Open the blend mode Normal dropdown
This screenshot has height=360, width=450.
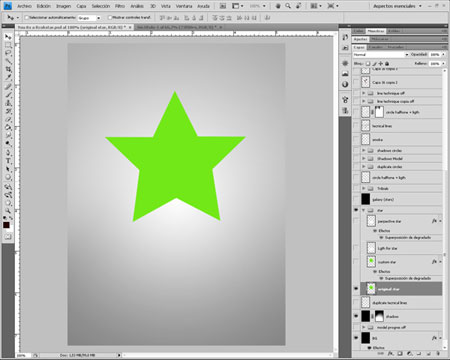pyautogui.click(x=381, y=54)
